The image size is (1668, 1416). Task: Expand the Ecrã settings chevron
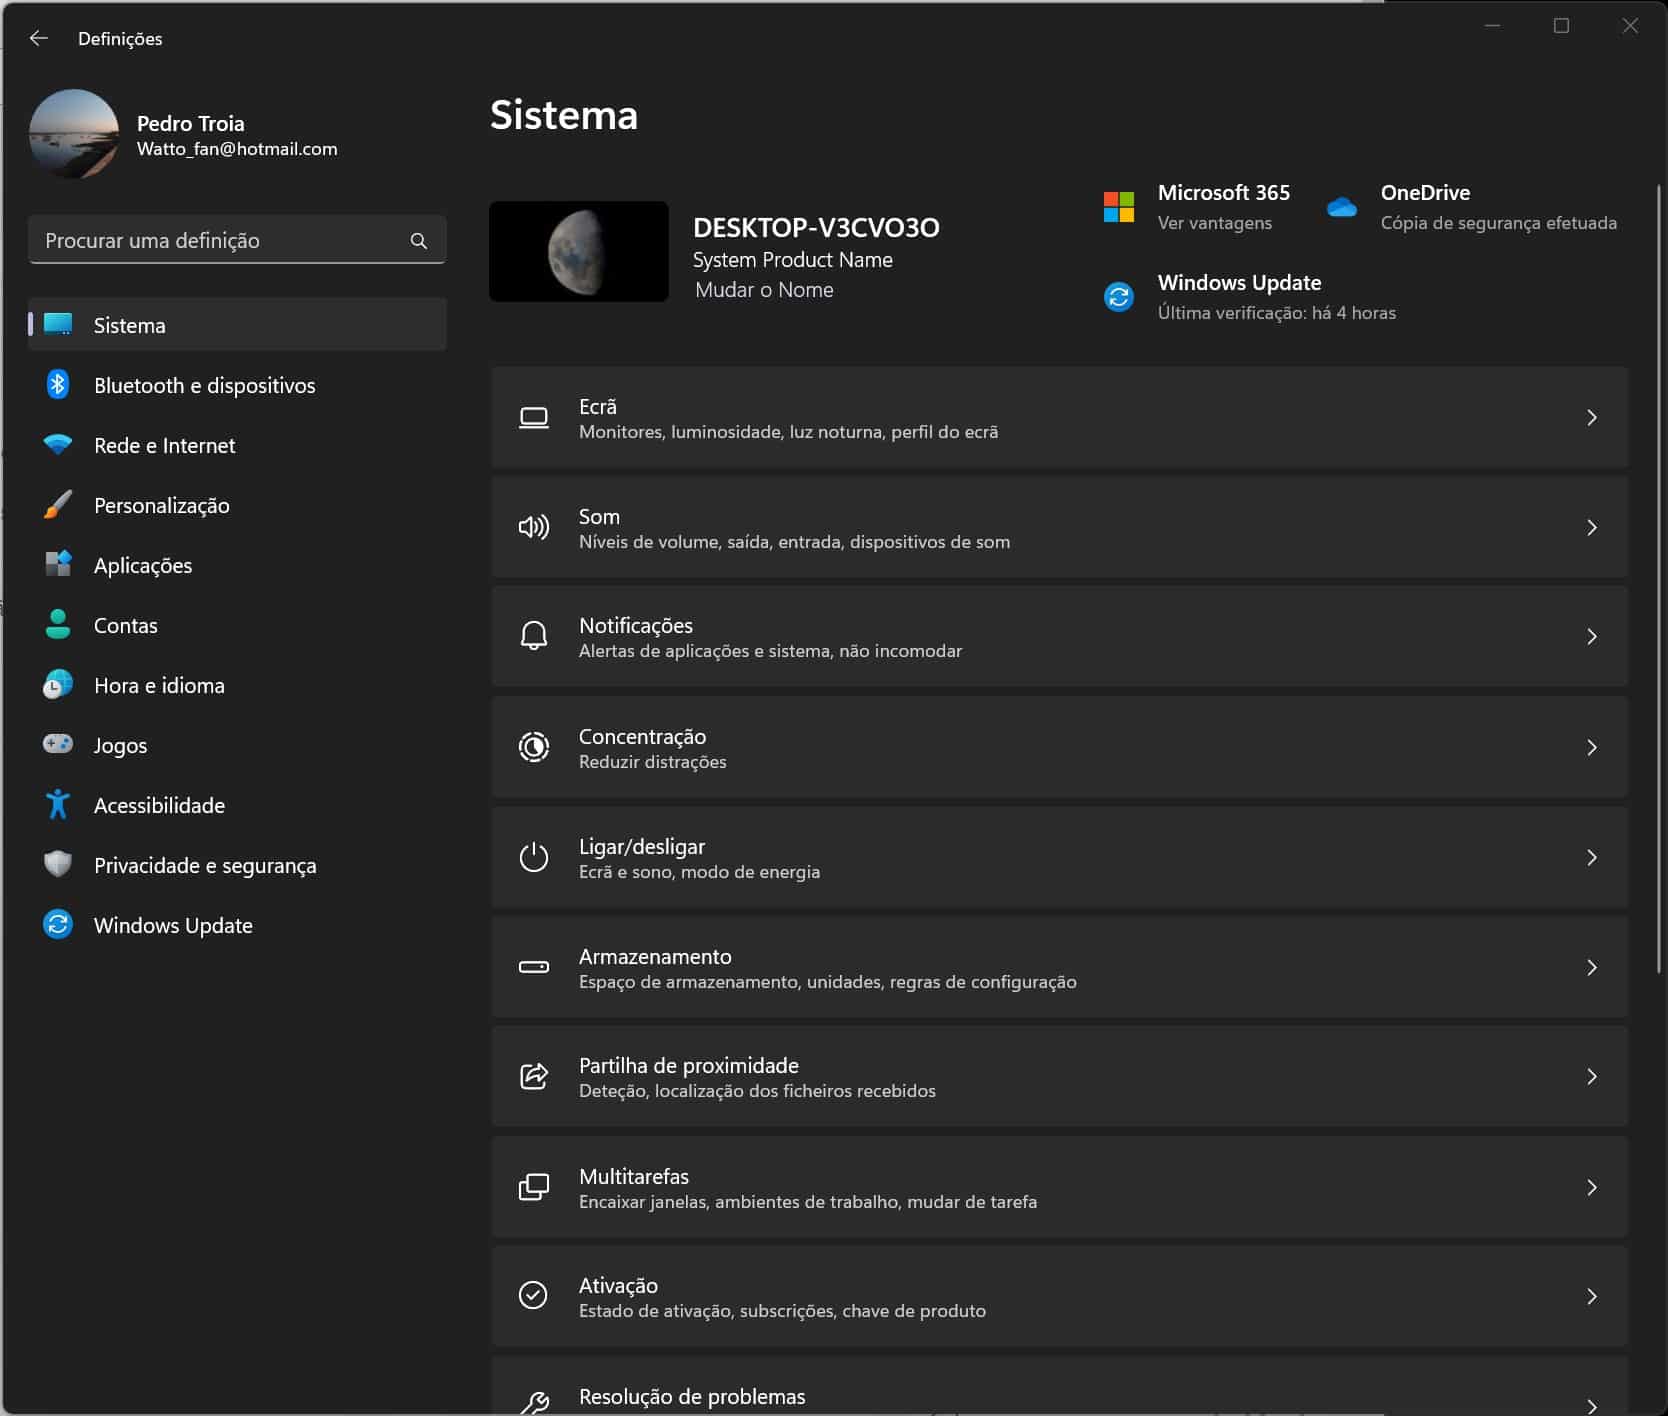(x=1591, y=418)
